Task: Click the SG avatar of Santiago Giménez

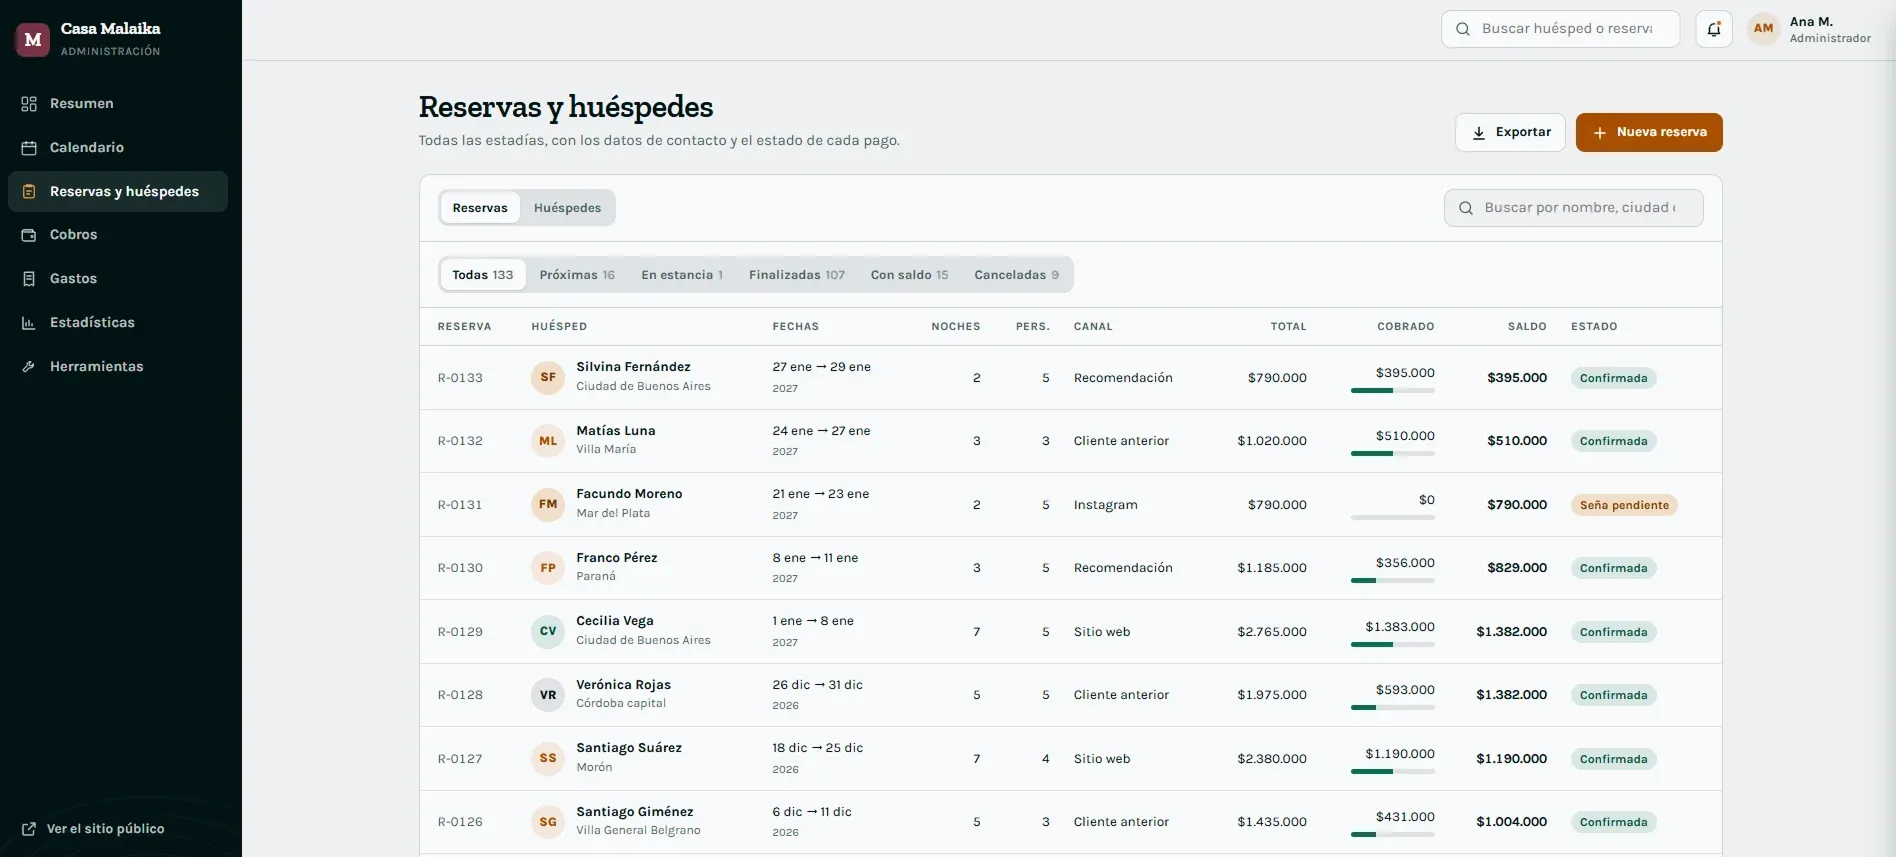Action: pos(548,822)
